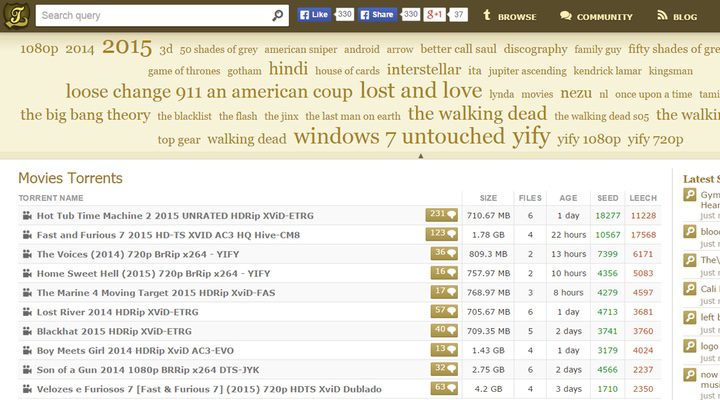Open The Voices (2014) 720p YIFY link
The height and width of the screenshot is (400, 720).
138,254
